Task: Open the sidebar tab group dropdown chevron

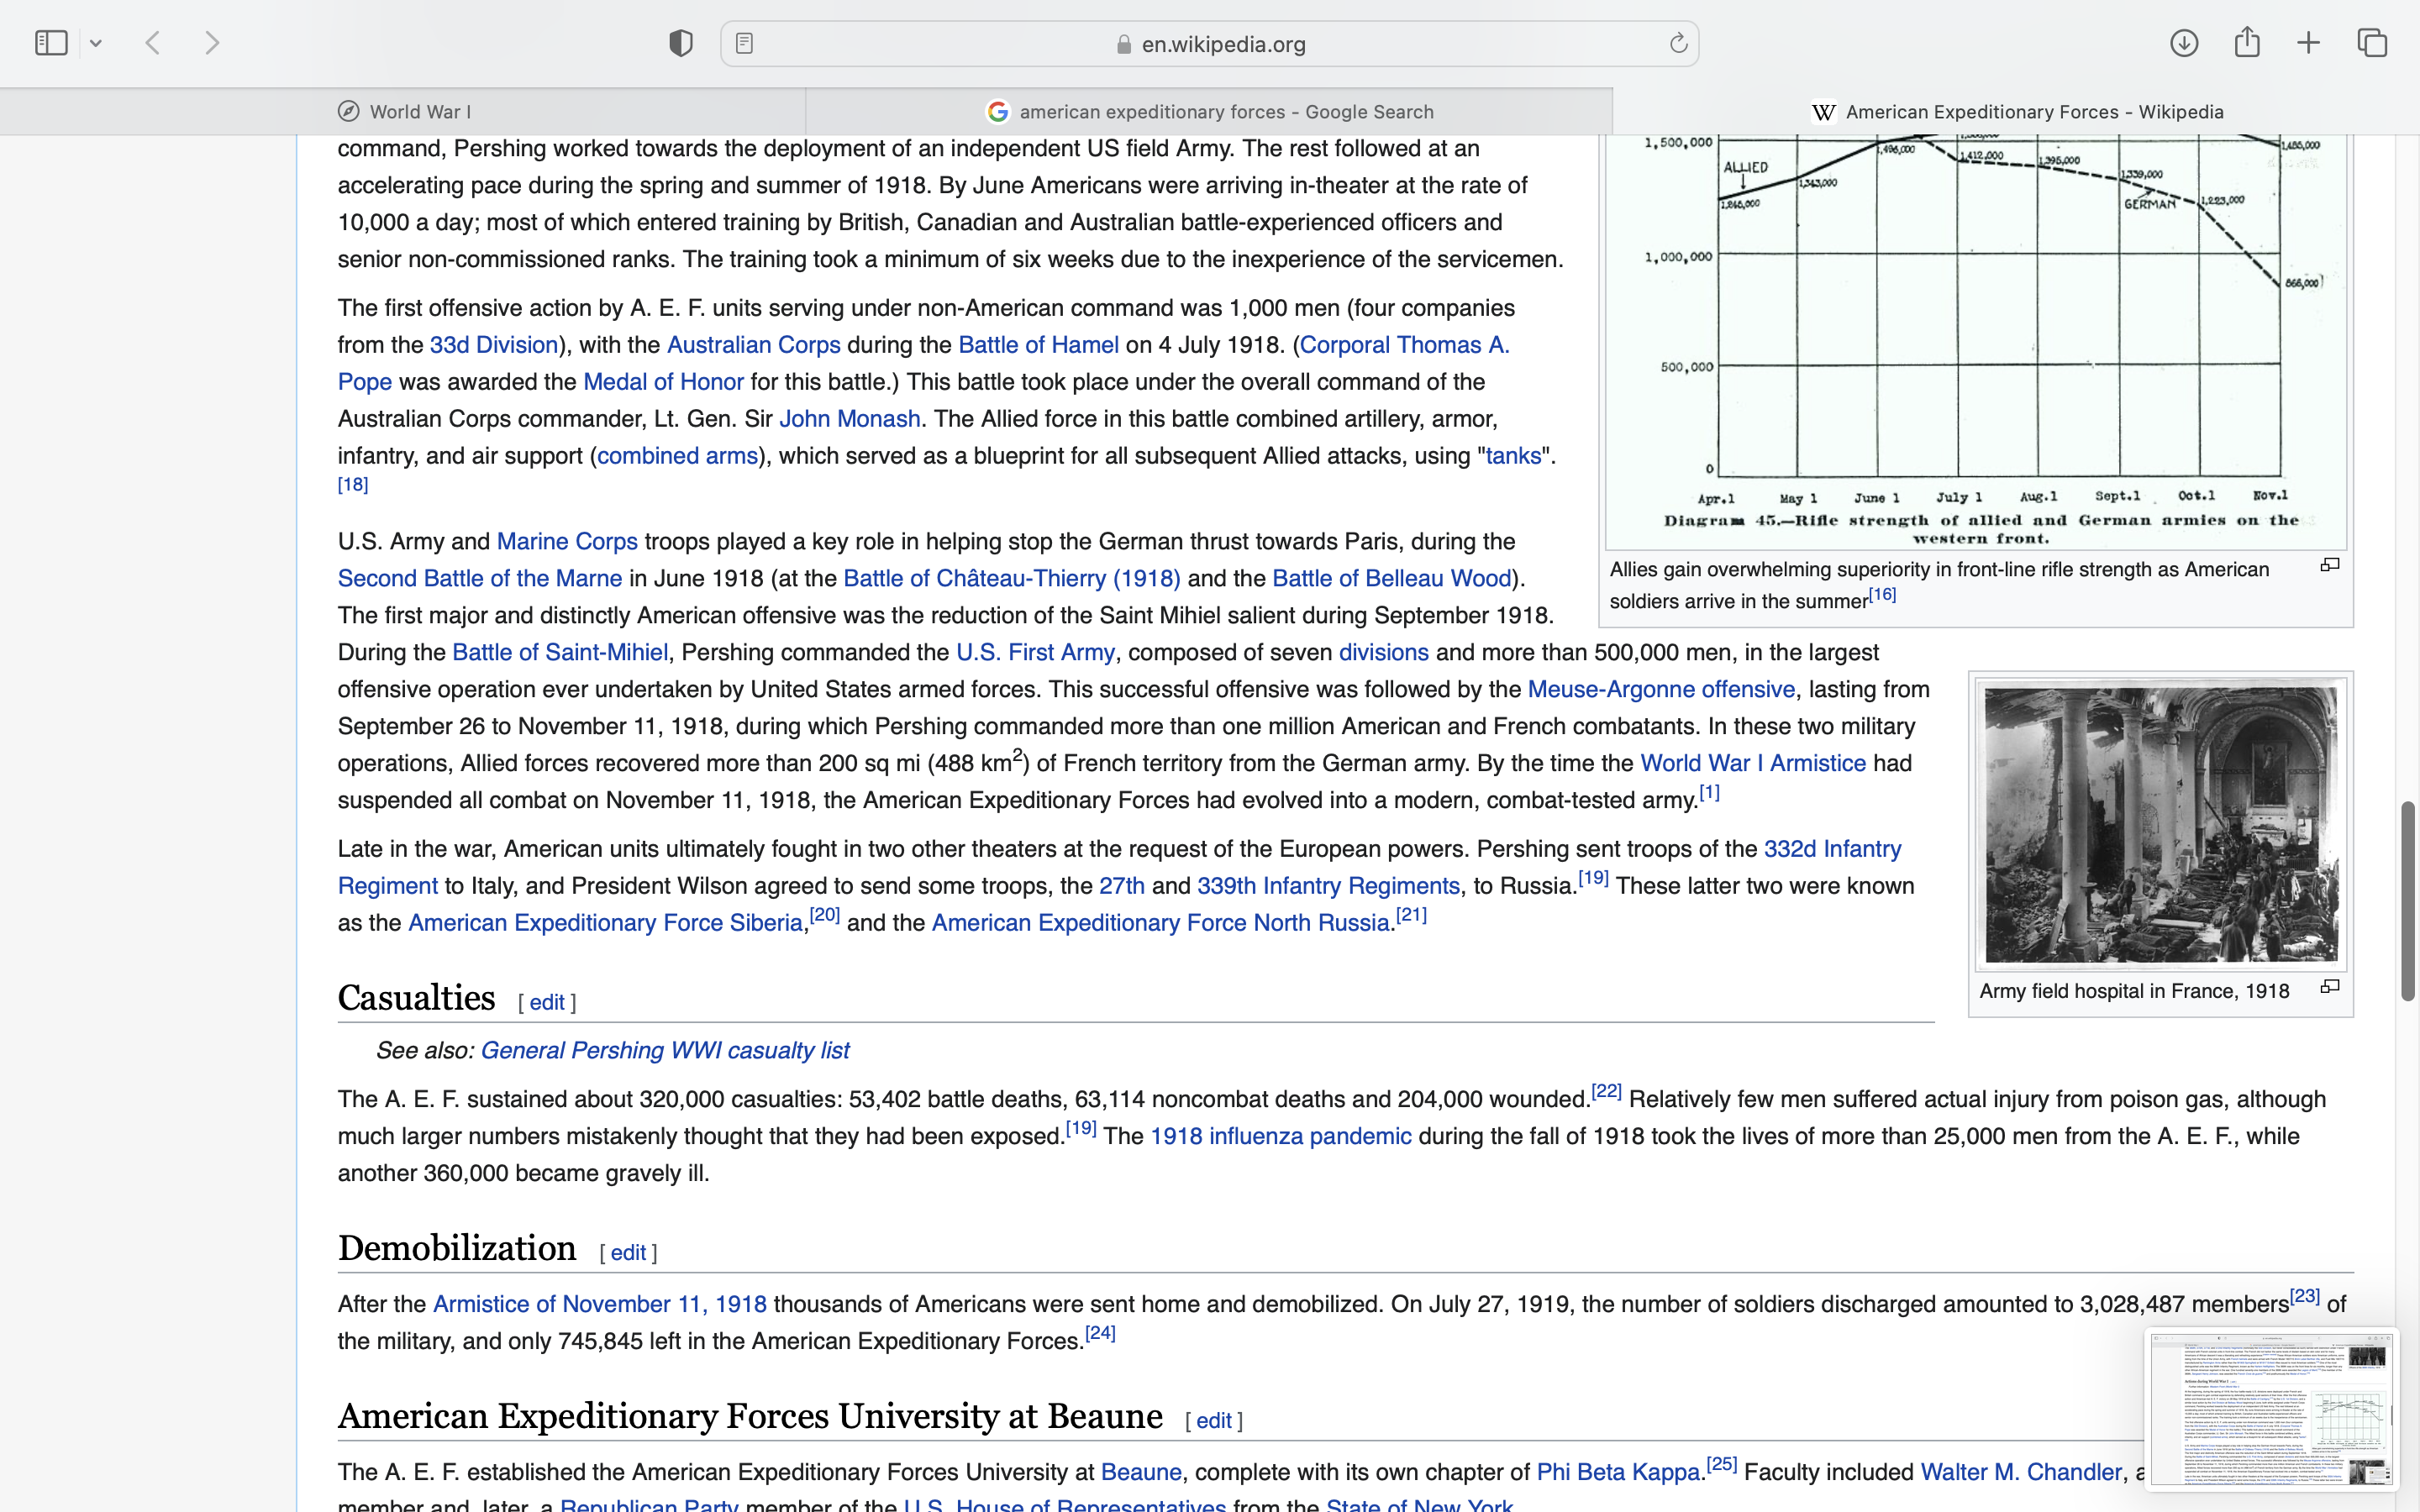Action: [96, 43]
